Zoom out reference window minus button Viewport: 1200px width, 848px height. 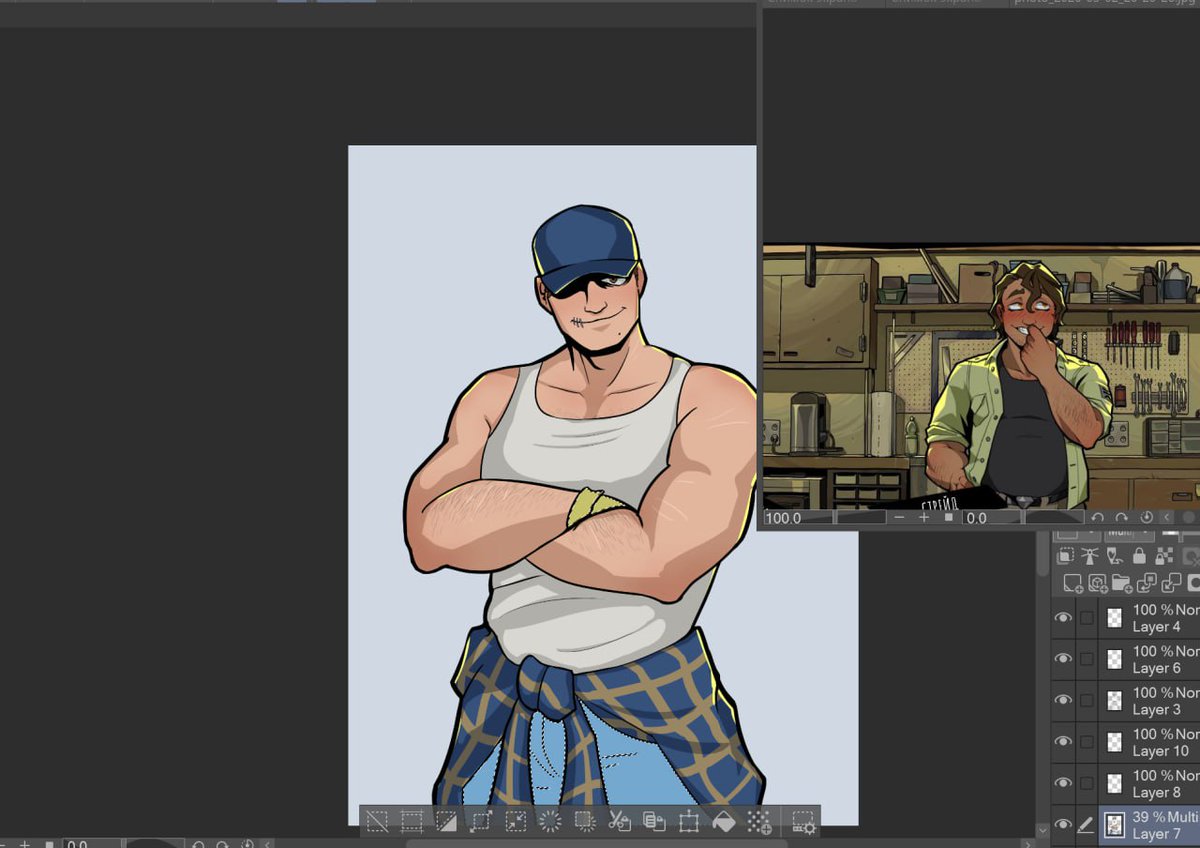(x=899, y=518)
